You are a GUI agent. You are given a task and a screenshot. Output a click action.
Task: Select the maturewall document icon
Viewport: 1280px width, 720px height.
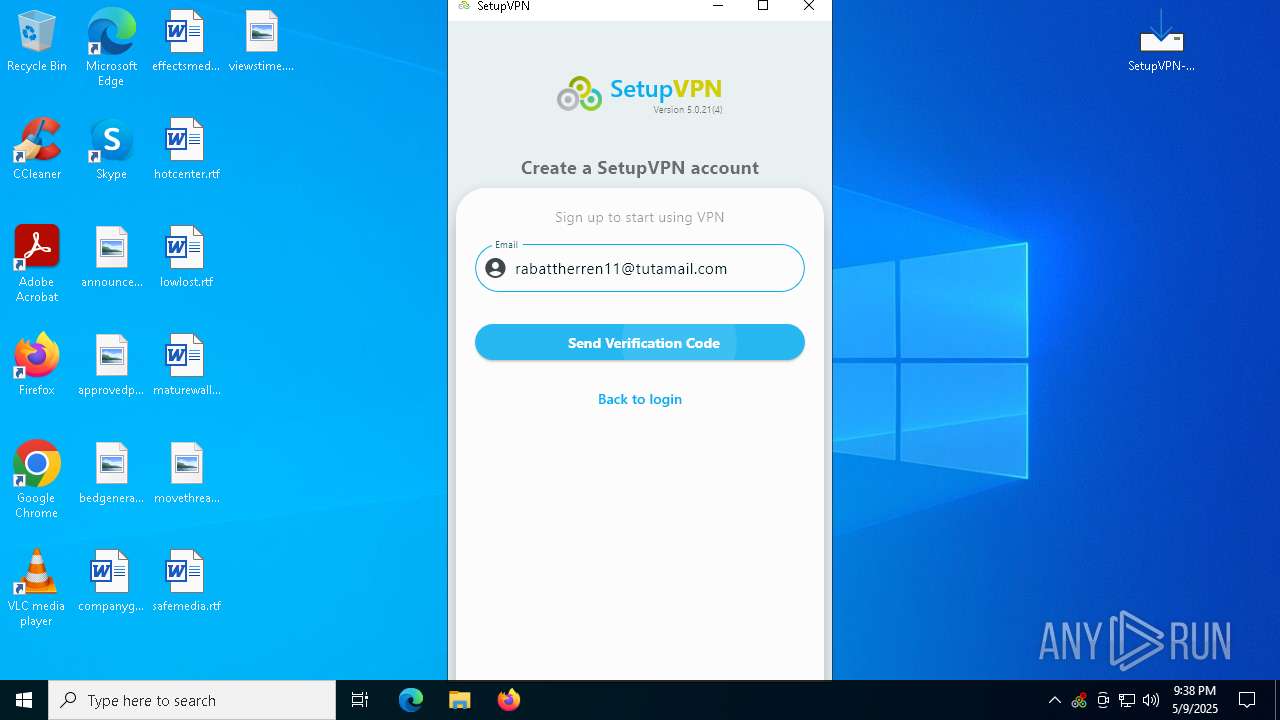(x=186, y=366)
